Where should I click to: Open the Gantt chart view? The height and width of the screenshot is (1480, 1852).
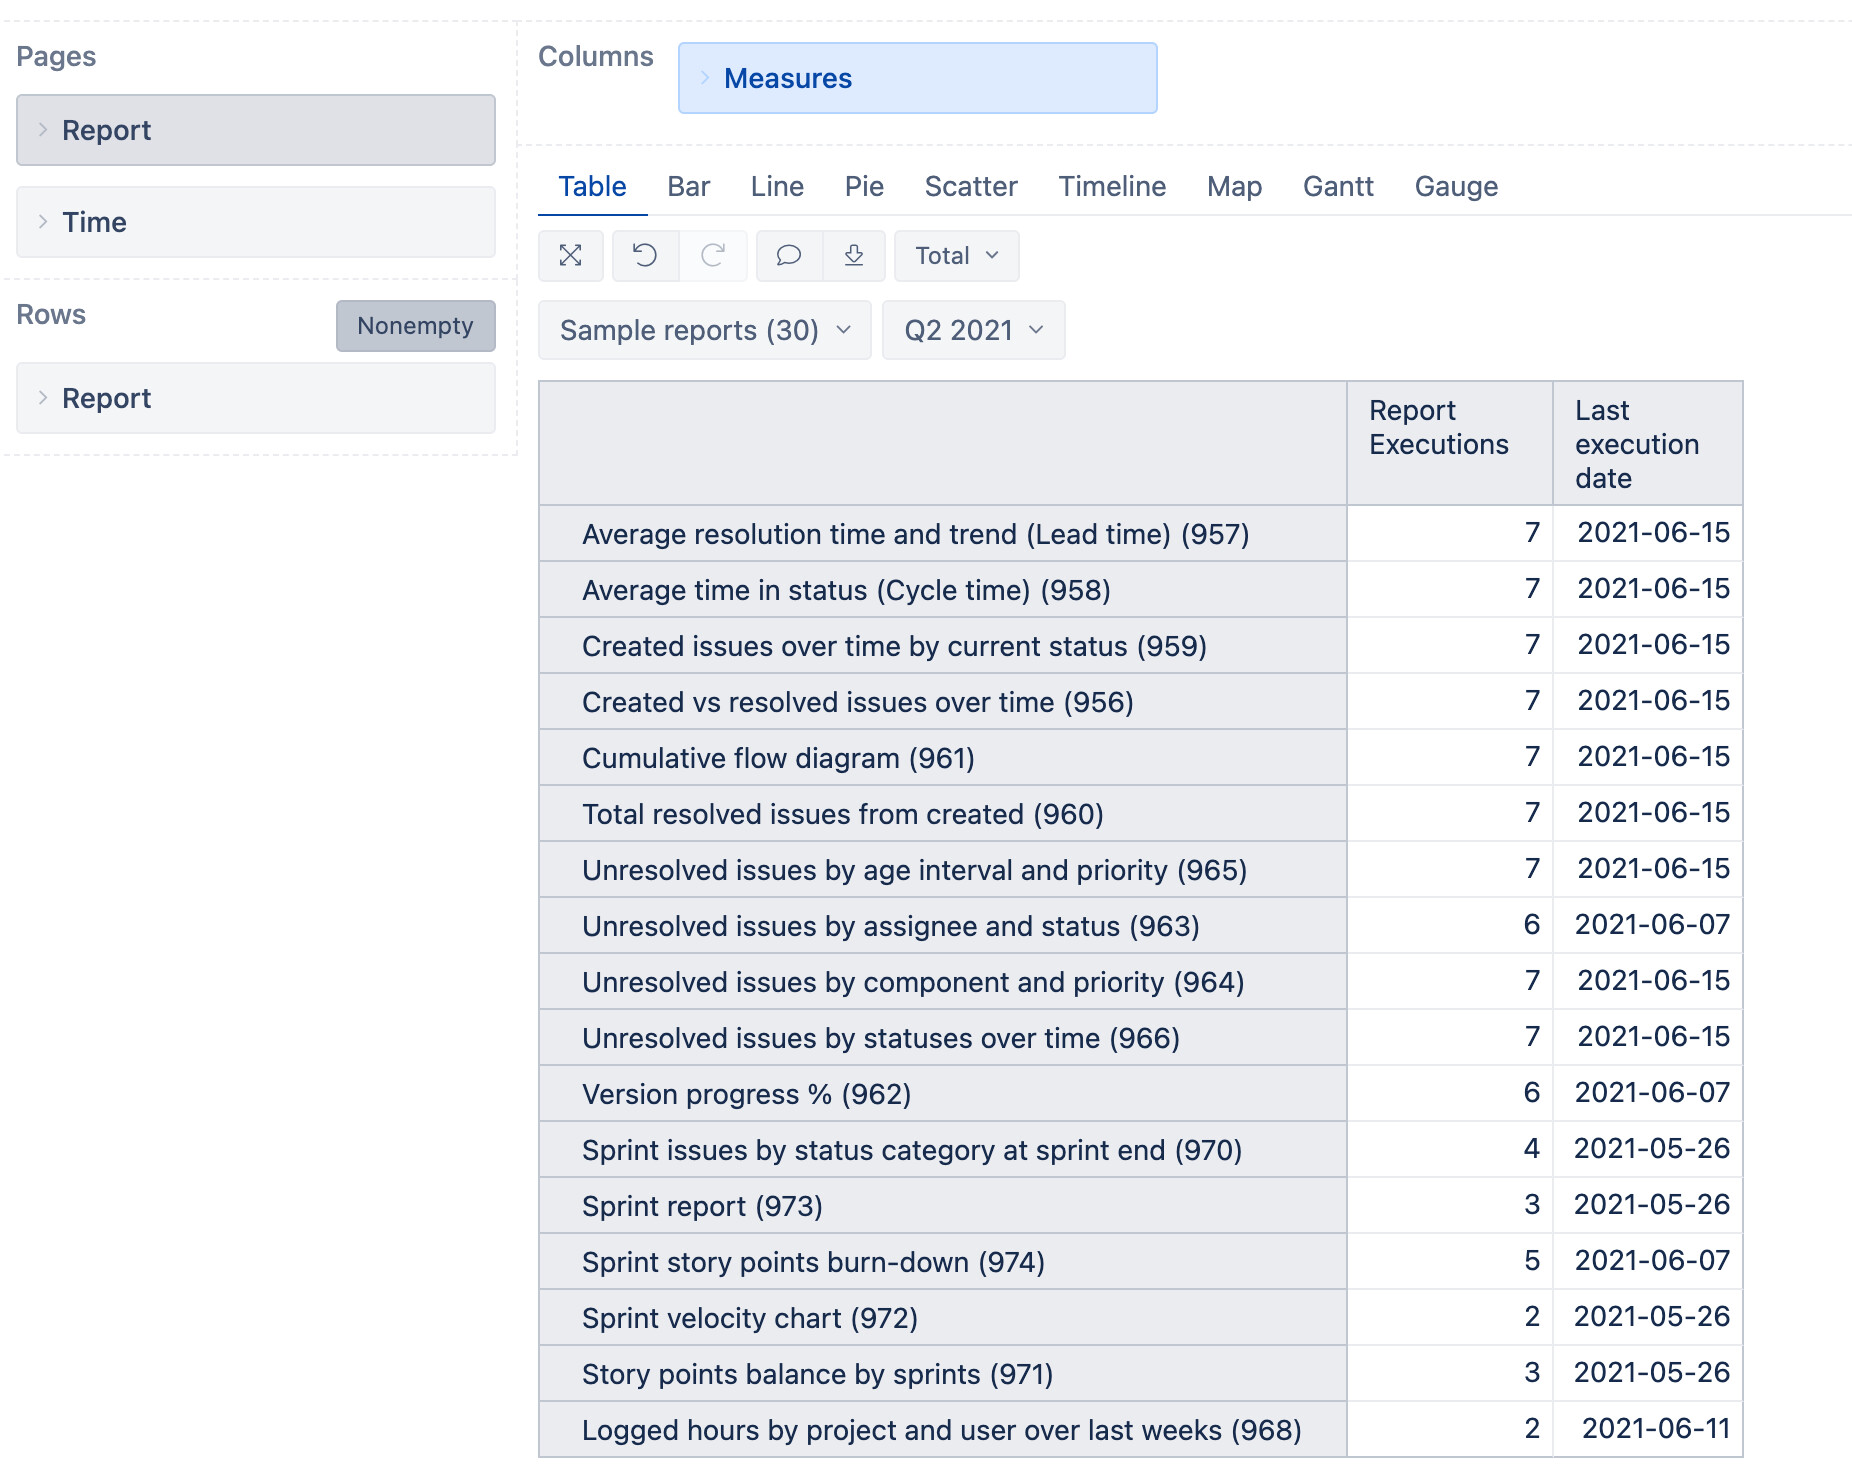click(x=1337, y=186)
